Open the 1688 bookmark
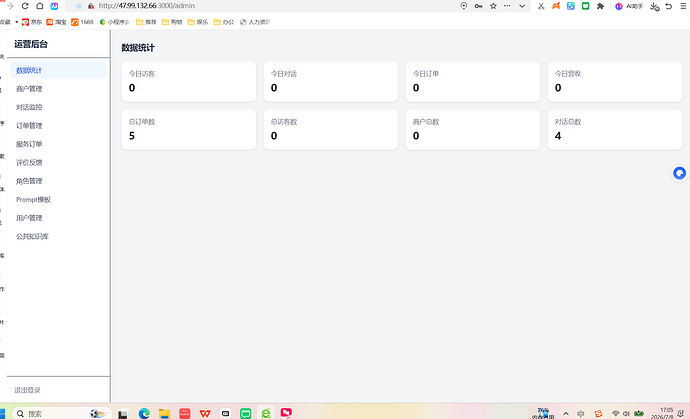The image size is (690, 419). point(82,22)
